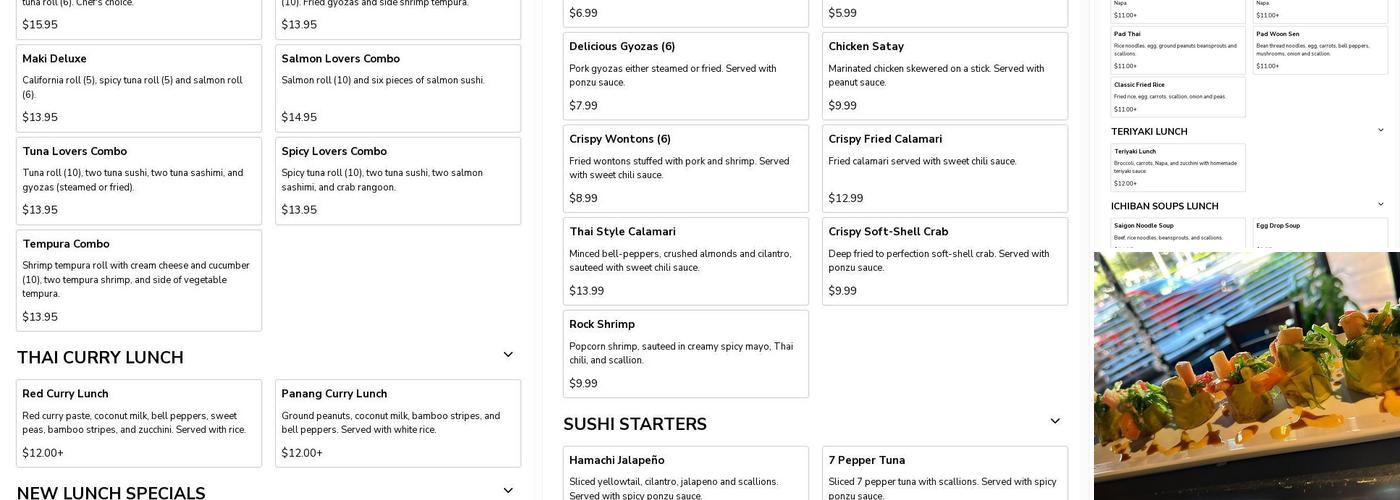Viewport: 1400px width, 500px height.
Task: Add Delicious Gyozas (6) from the menu
Action: point(686,76)
